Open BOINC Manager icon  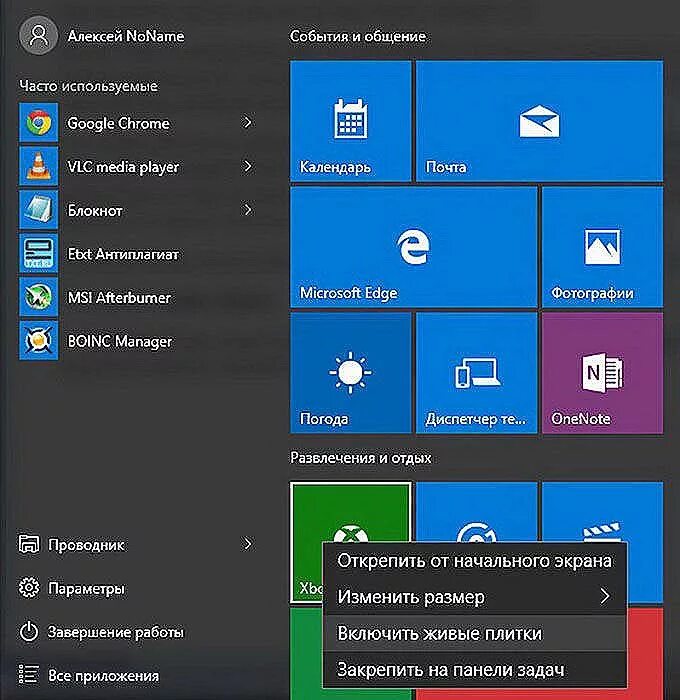pos(38,340)
